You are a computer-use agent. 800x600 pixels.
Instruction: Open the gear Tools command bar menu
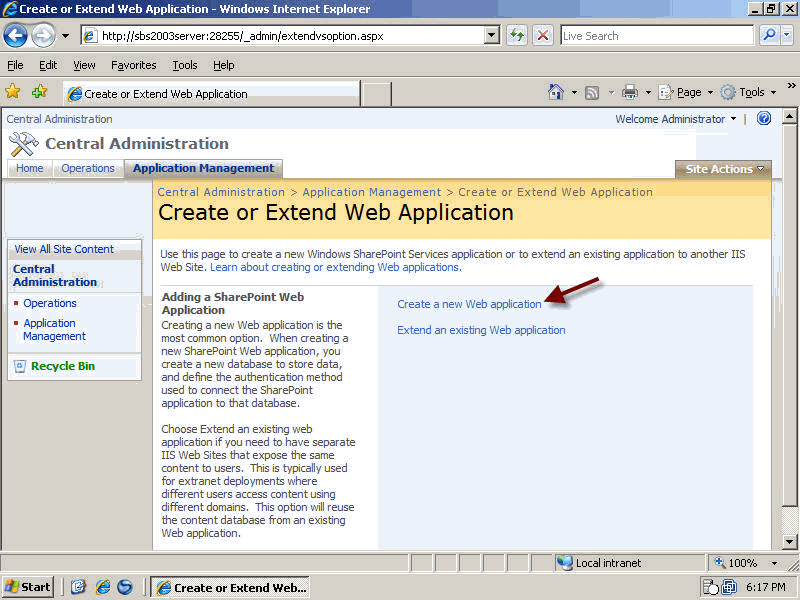[748, 92]
